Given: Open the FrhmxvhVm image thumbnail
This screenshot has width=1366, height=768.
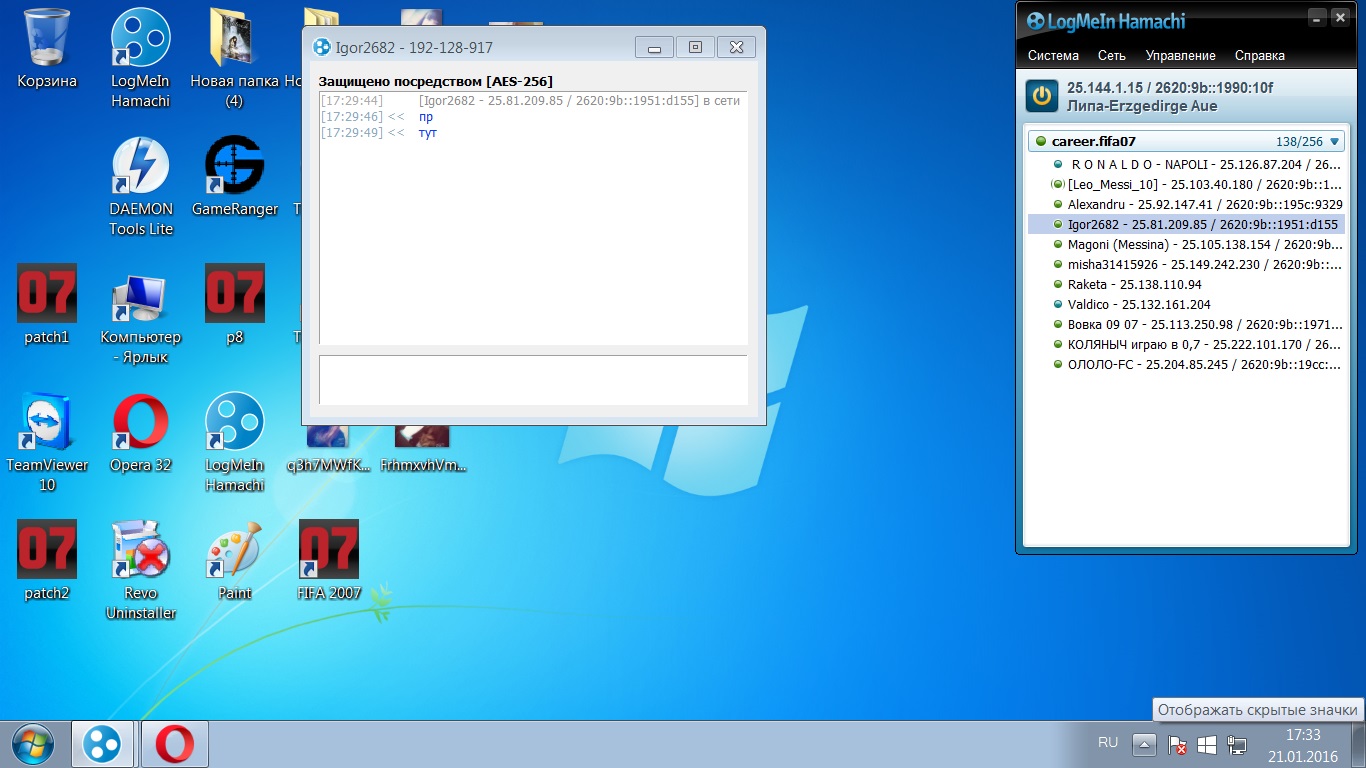Looking at the screenshot, I should (x=422, y=450).
